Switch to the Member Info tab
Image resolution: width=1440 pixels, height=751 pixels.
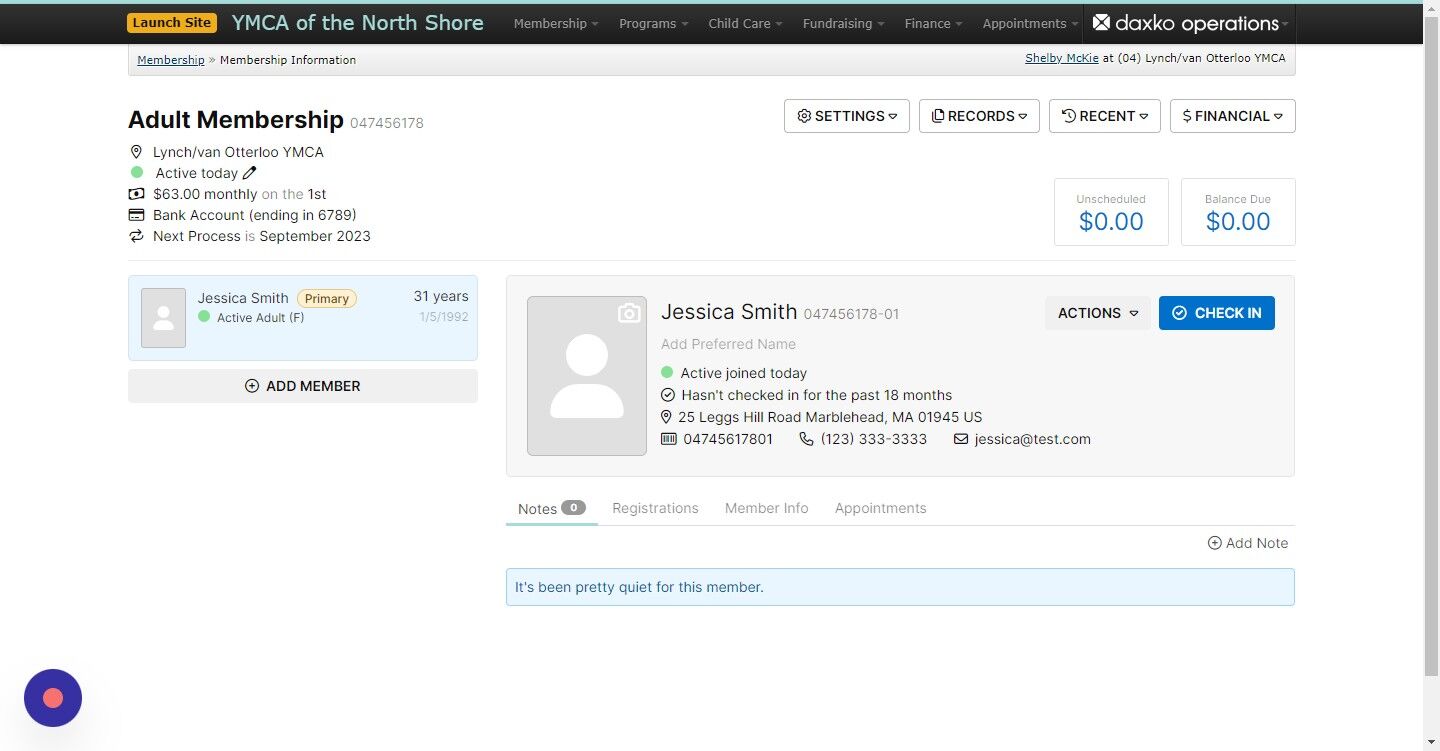pos(766,508)
